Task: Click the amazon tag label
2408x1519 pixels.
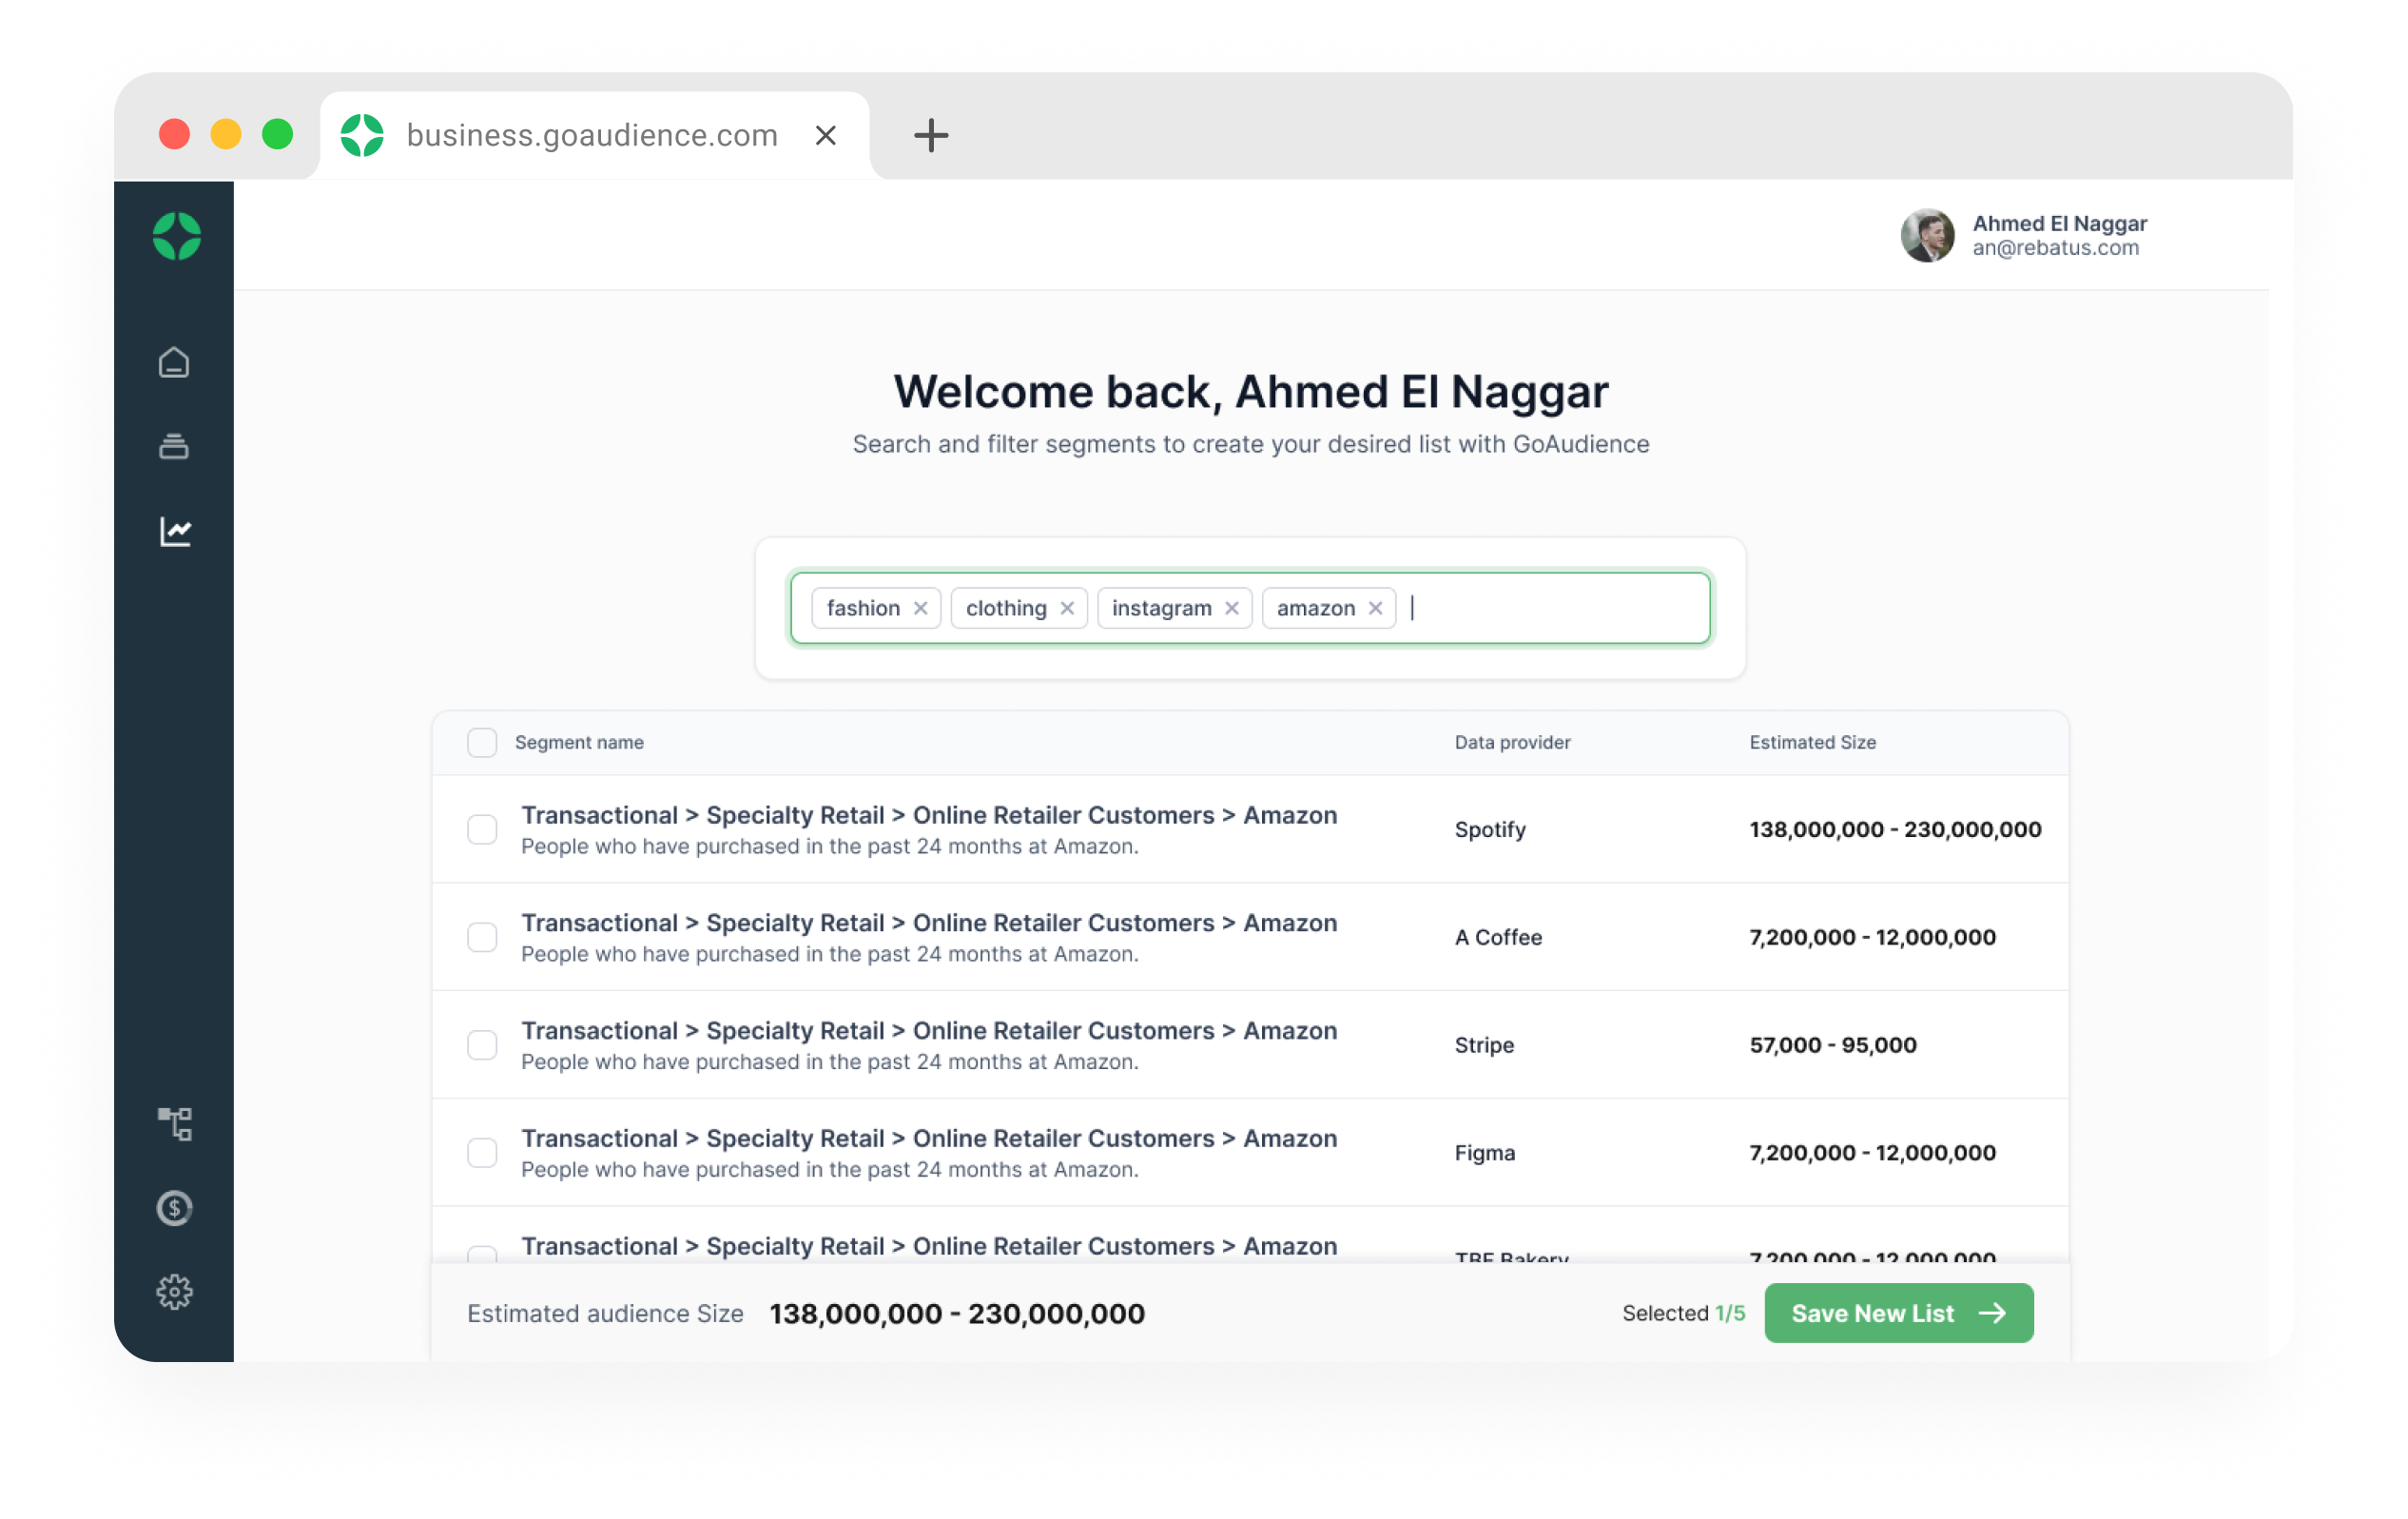Action: (1315, 608)
